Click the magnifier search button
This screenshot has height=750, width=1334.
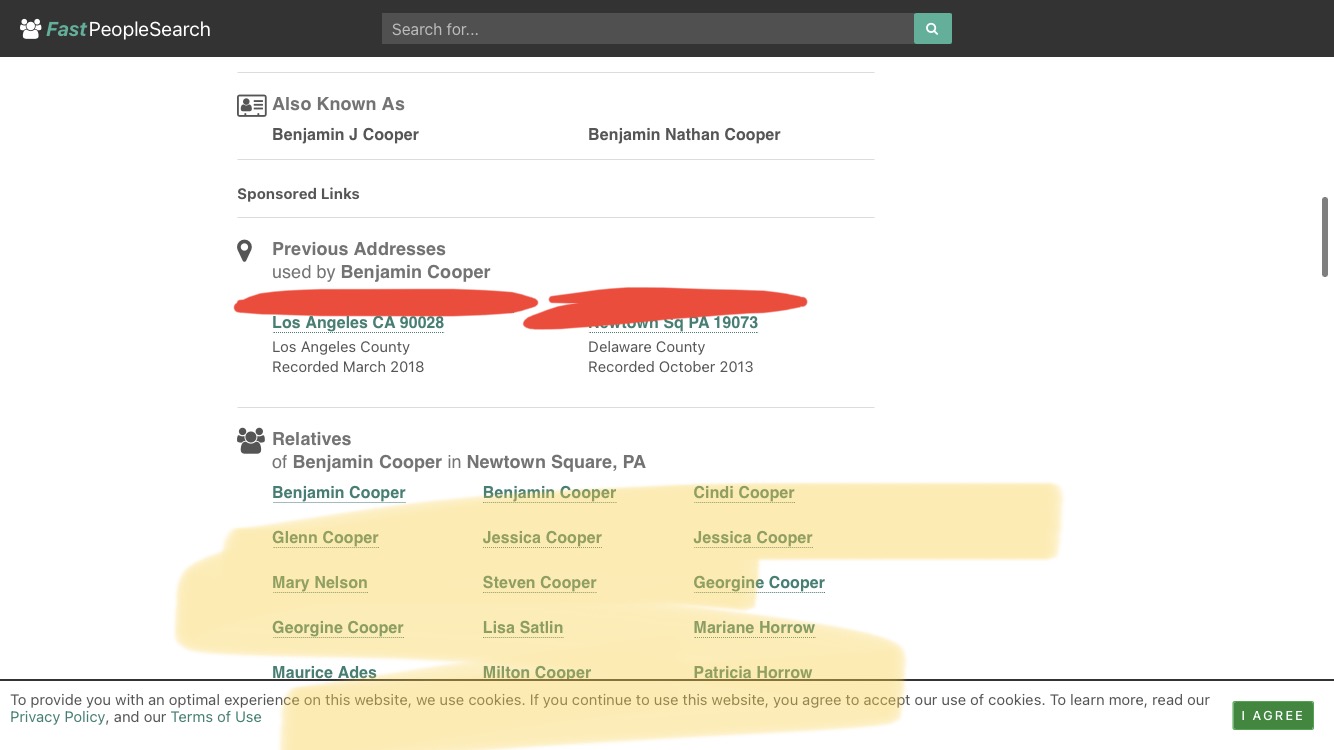coord(932,29)
